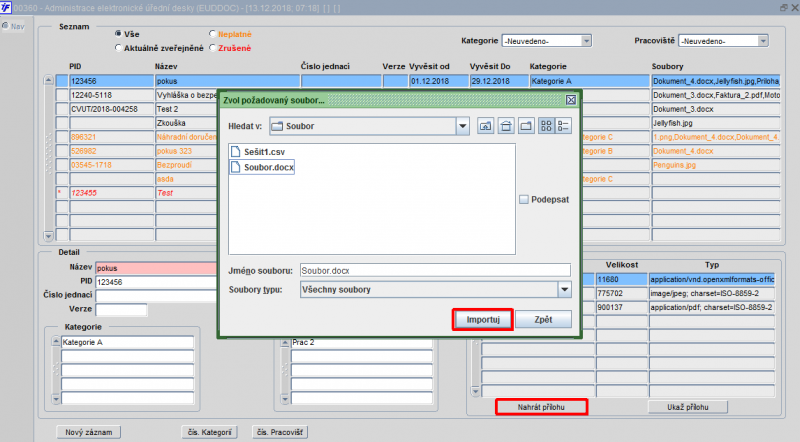Viewport: 800px width, 442px height.
Task: Switch file dialog to details view
Action: [x=563, y=126]
